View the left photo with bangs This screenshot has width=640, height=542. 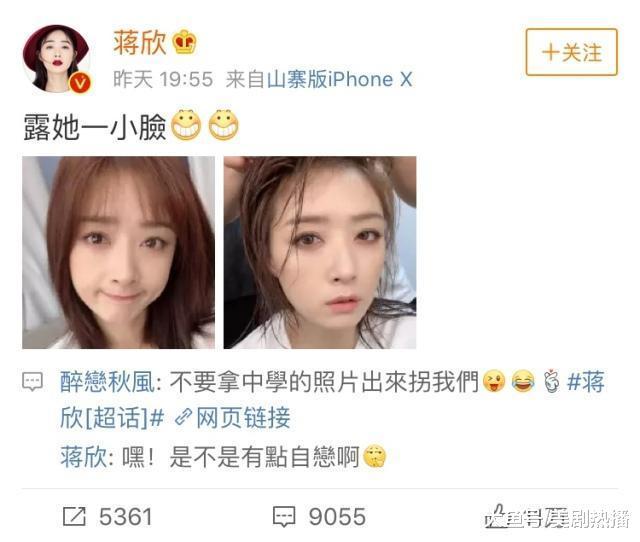click(x=118, y=252)
